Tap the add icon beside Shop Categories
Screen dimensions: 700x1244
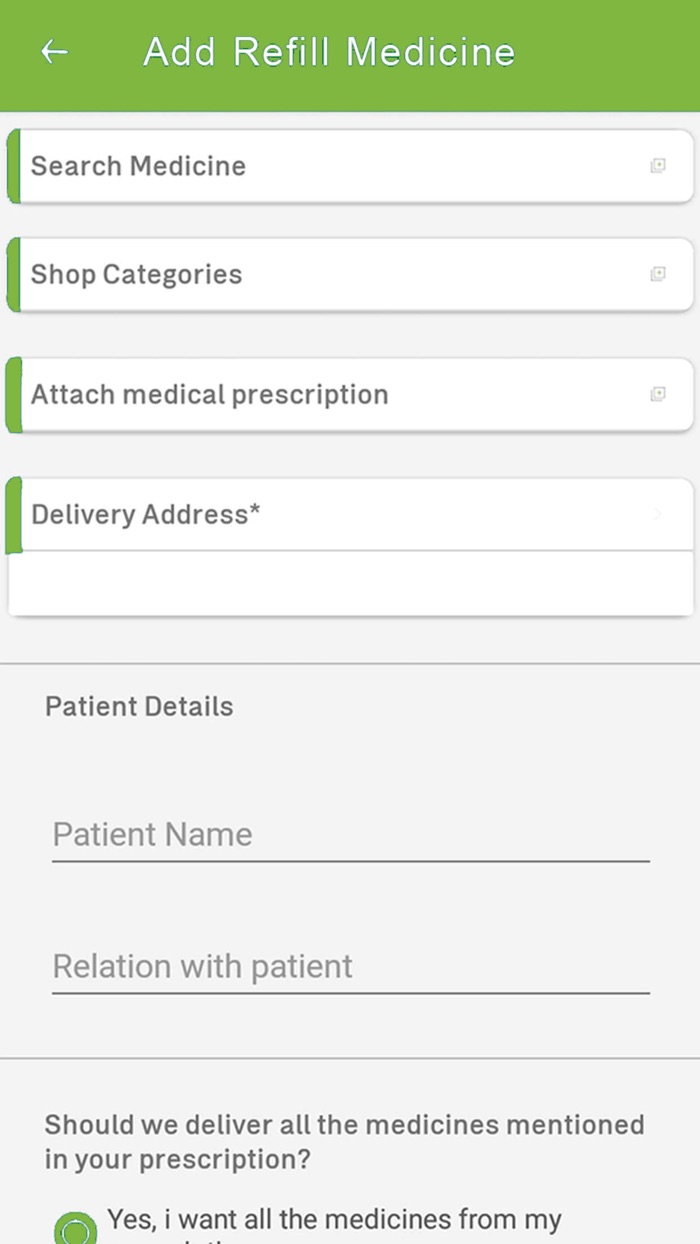(658, 274)
